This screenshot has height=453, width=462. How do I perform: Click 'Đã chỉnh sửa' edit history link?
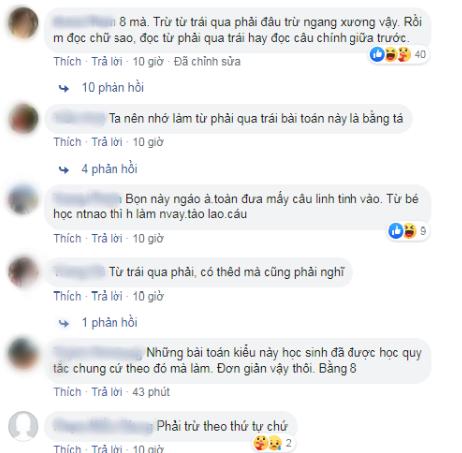207,62
